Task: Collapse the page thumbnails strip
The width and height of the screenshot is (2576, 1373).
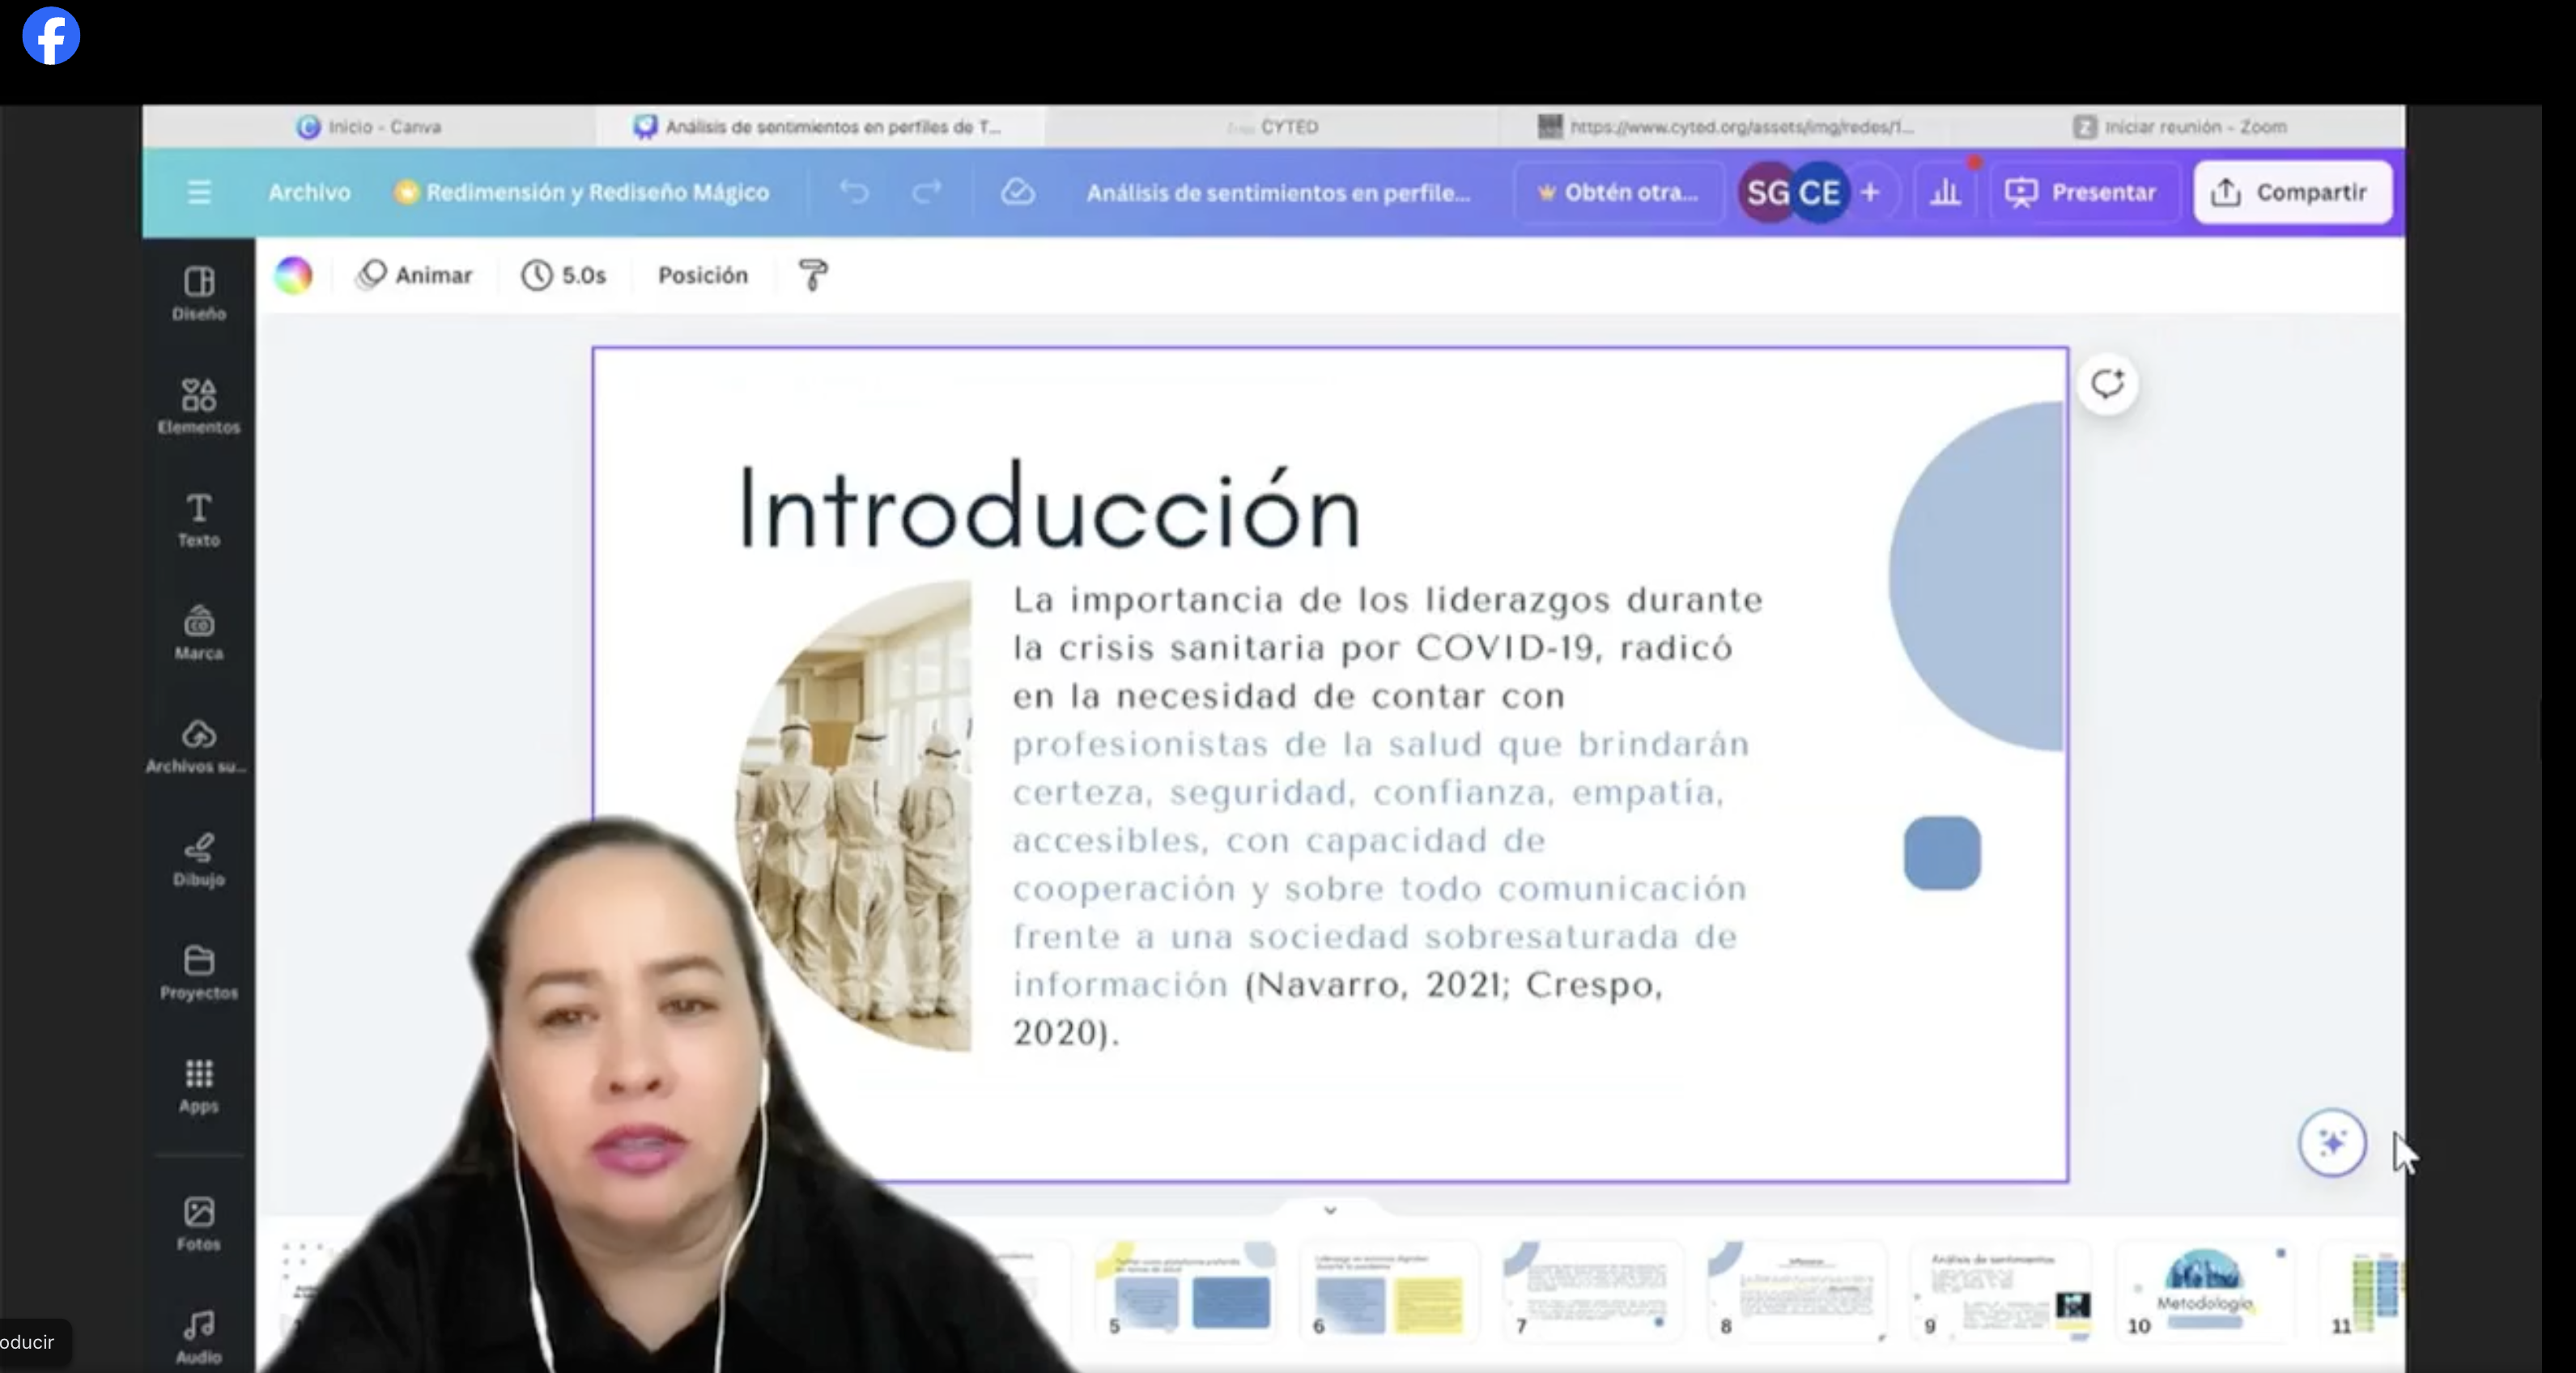Action: (1330, 1210)
